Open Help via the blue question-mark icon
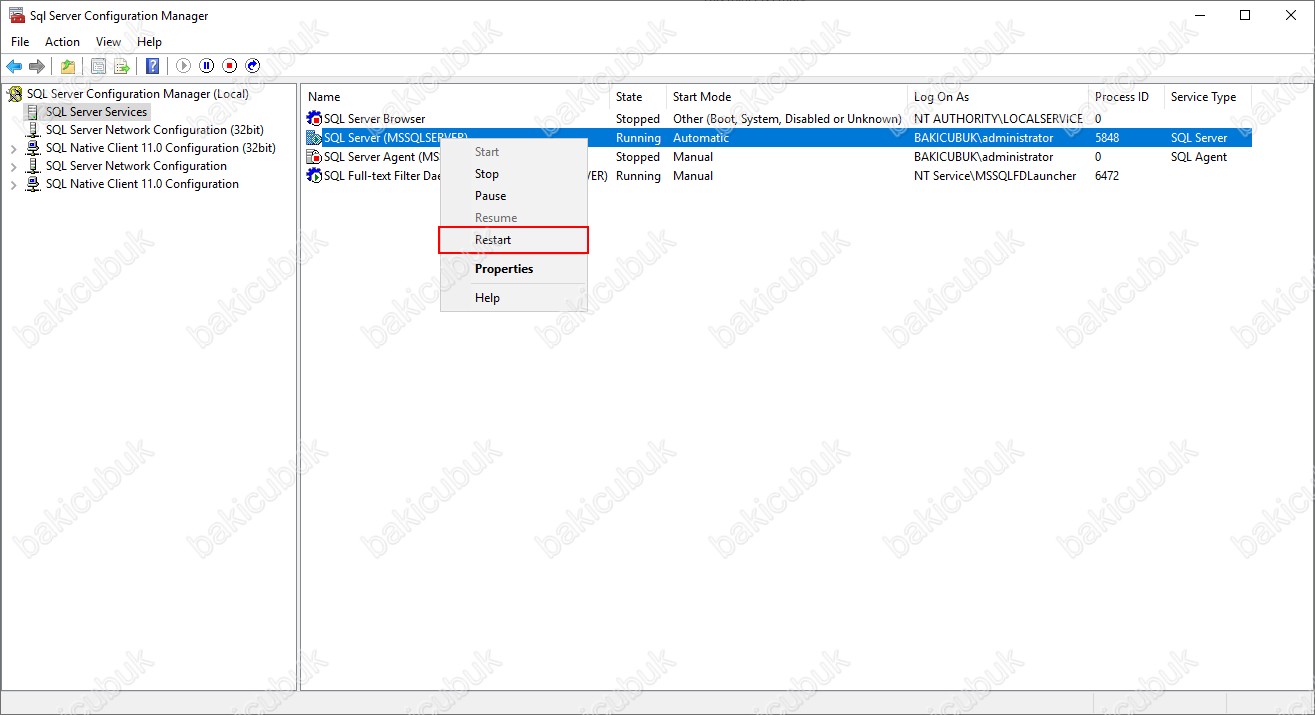This screenshot has height=715, width=1315. (x=152, y=66)
